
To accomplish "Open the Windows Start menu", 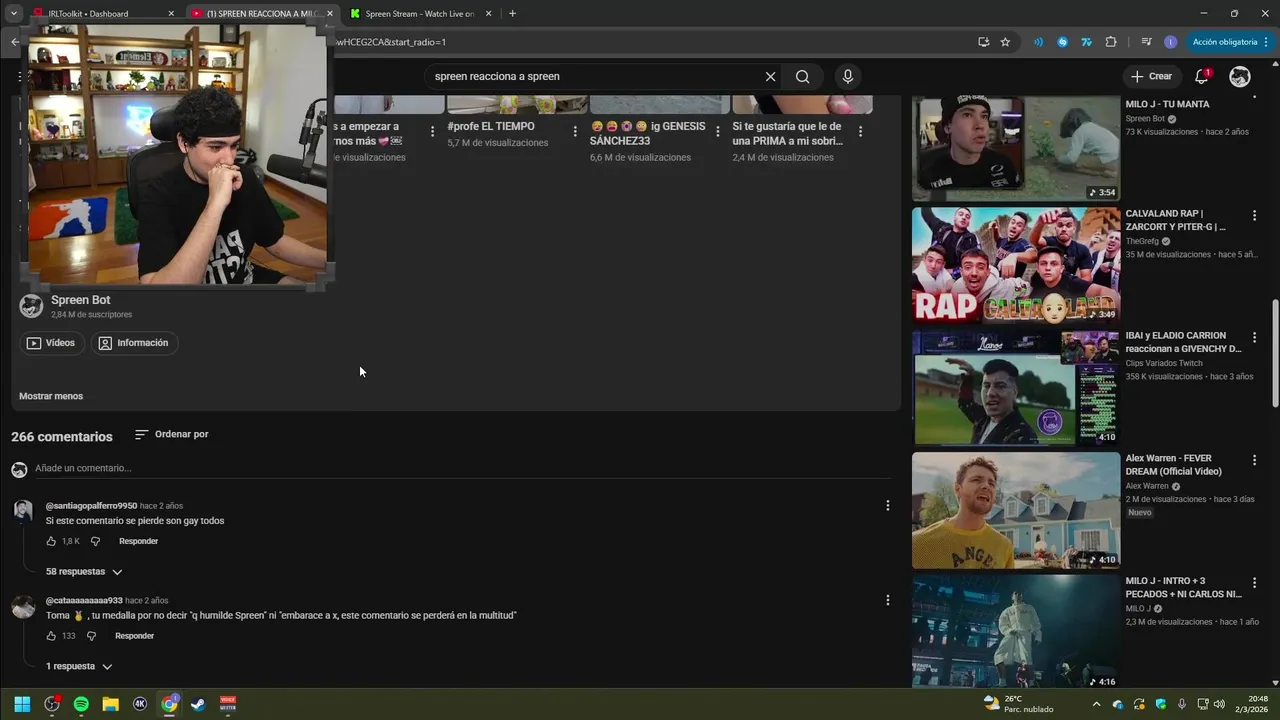I will [x=22, y=704].
